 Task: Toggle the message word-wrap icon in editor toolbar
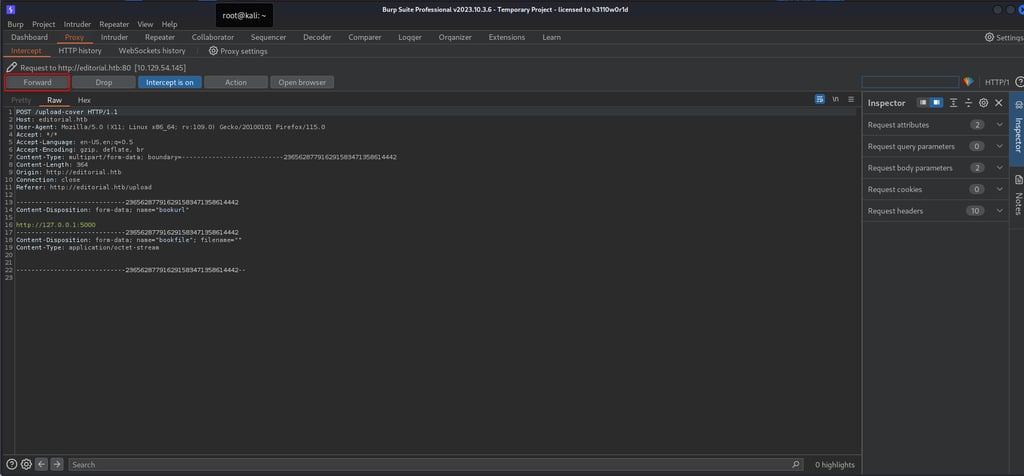pos(820,99)
